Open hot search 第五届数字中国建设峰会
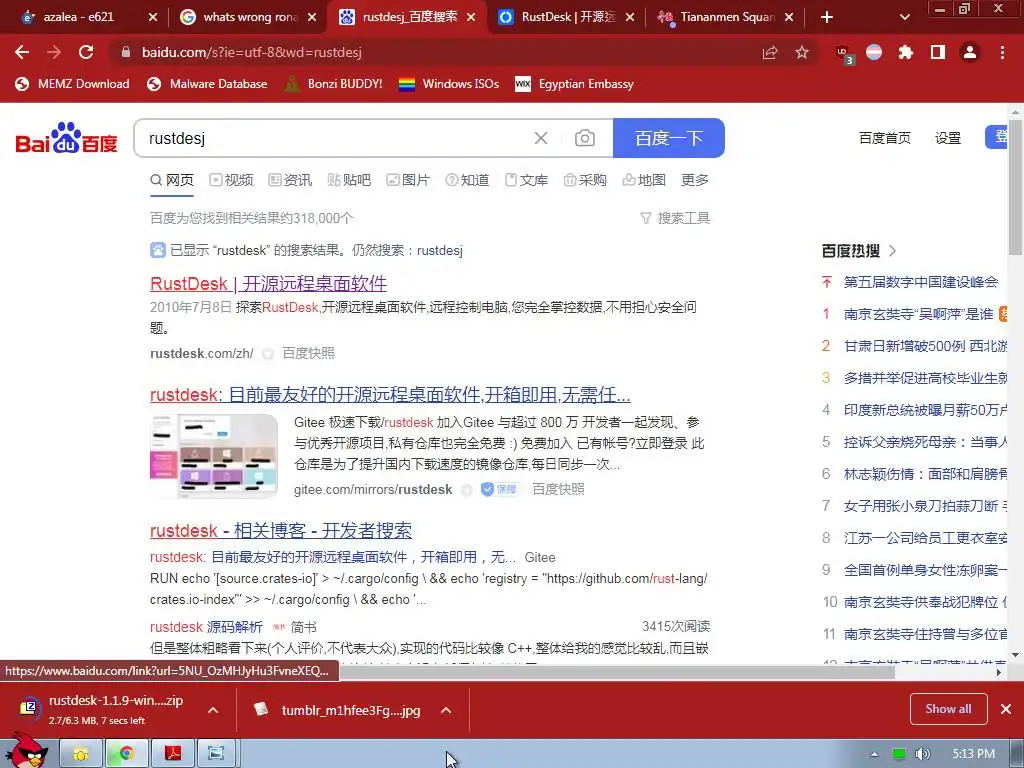 pos(921,282)
